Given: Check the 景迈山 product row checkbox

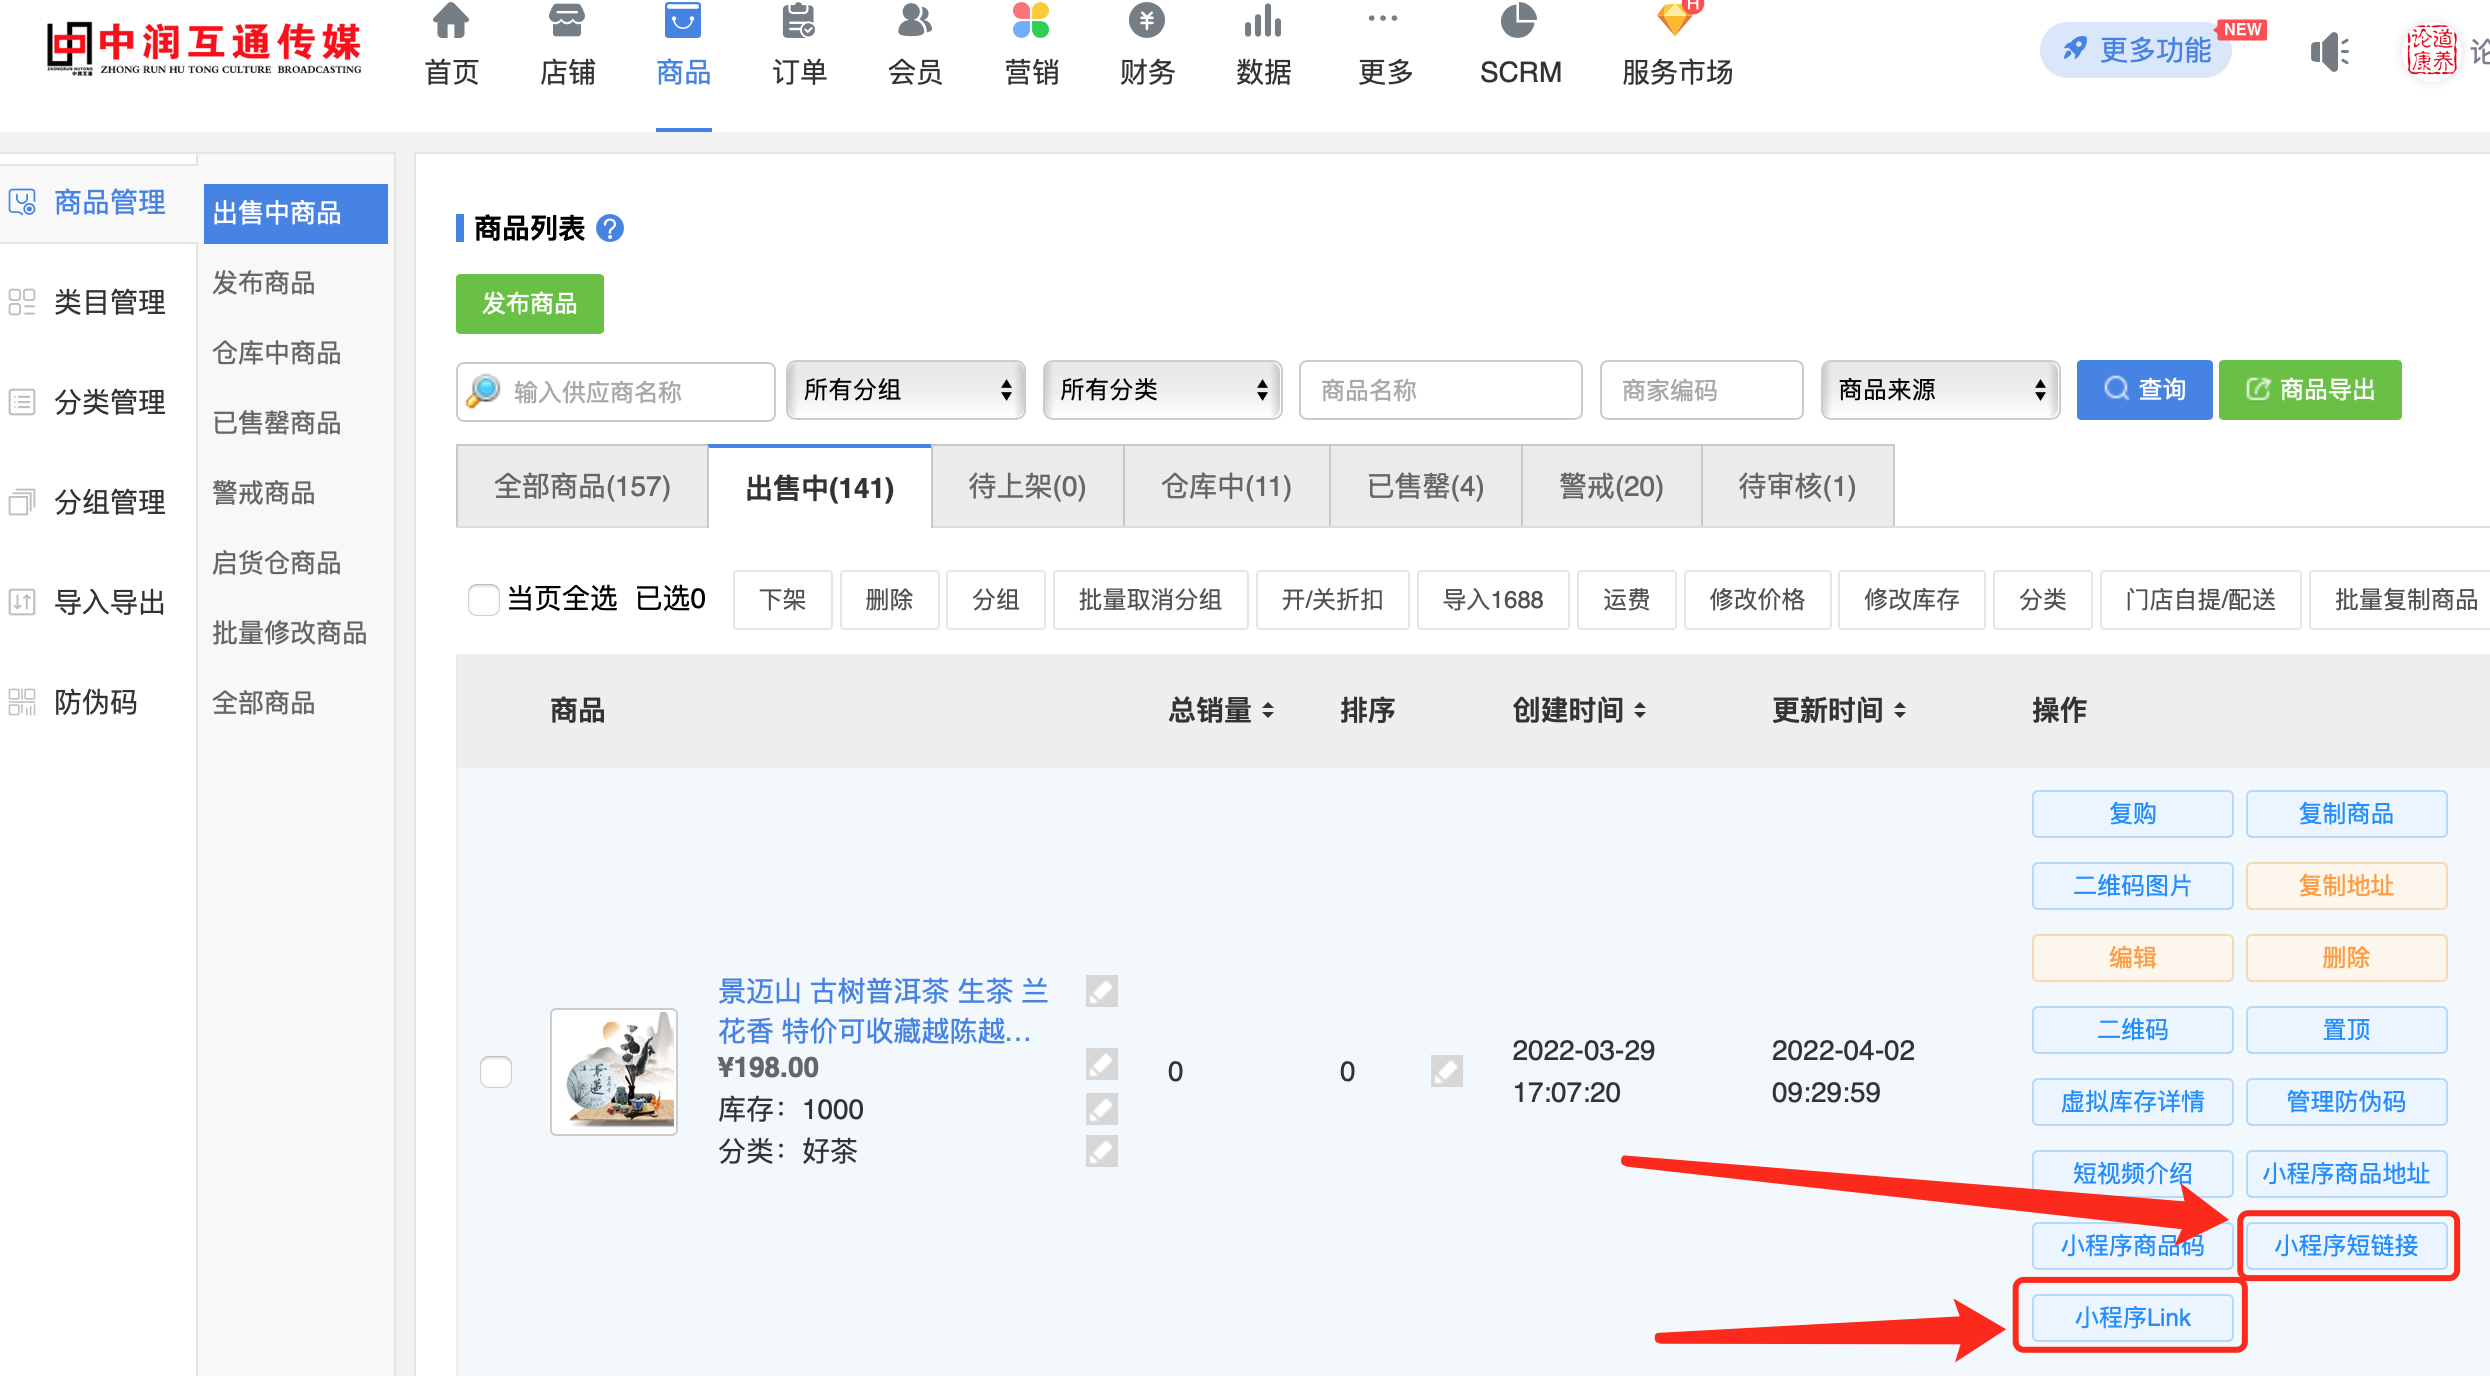Looking at the screenshot, I should (496, 1071).
